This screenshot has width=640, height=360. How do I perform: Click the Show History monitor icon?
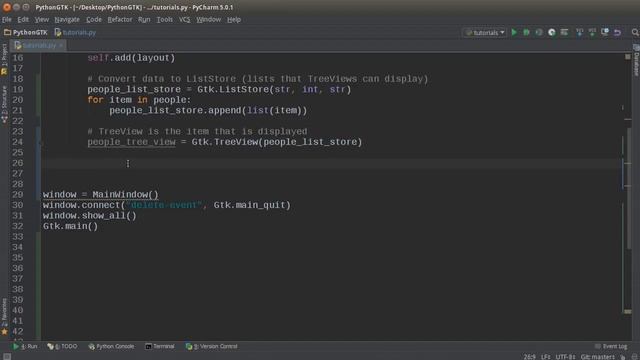click(x=605, y=32)
